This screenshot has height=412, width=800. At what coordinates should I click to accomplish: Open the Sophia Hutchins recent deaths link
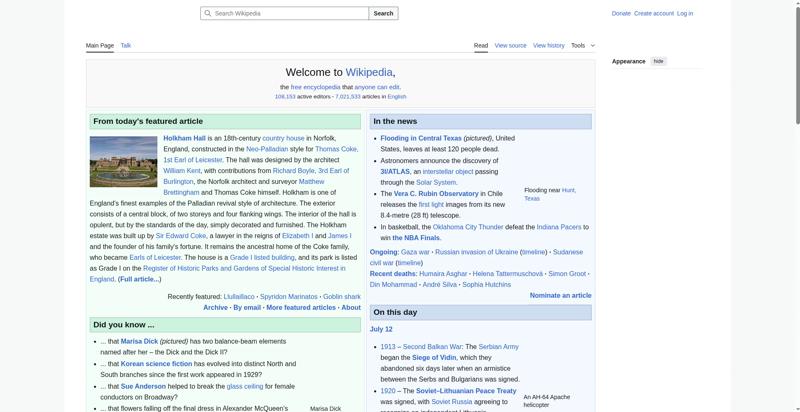pyautogui.click(x=486, y=285)
